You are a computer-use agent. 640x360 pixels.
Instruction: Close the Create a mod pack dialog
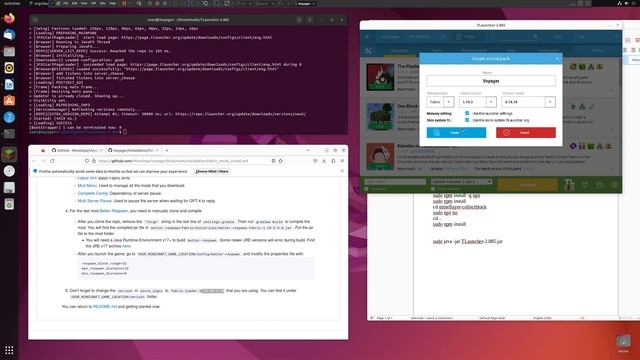557,59
